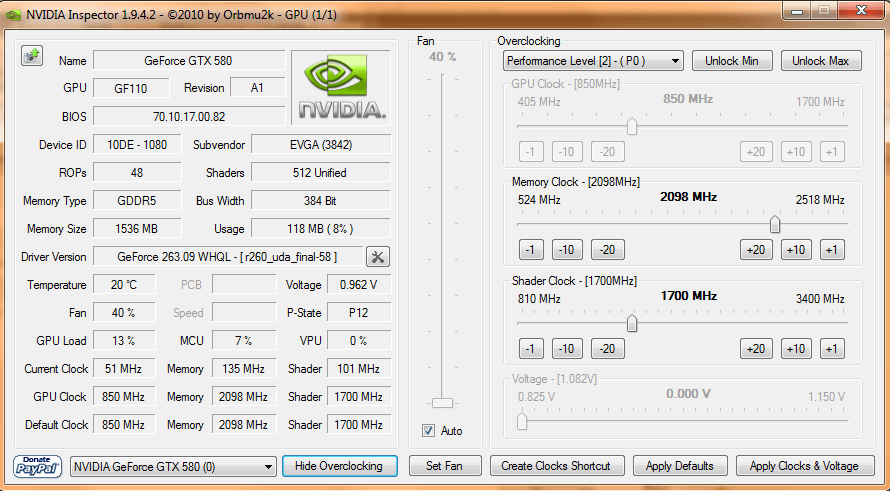The width and height of the screenshot is (890, 491).
Task: Click Set Fan button
Action: [444, 466]
